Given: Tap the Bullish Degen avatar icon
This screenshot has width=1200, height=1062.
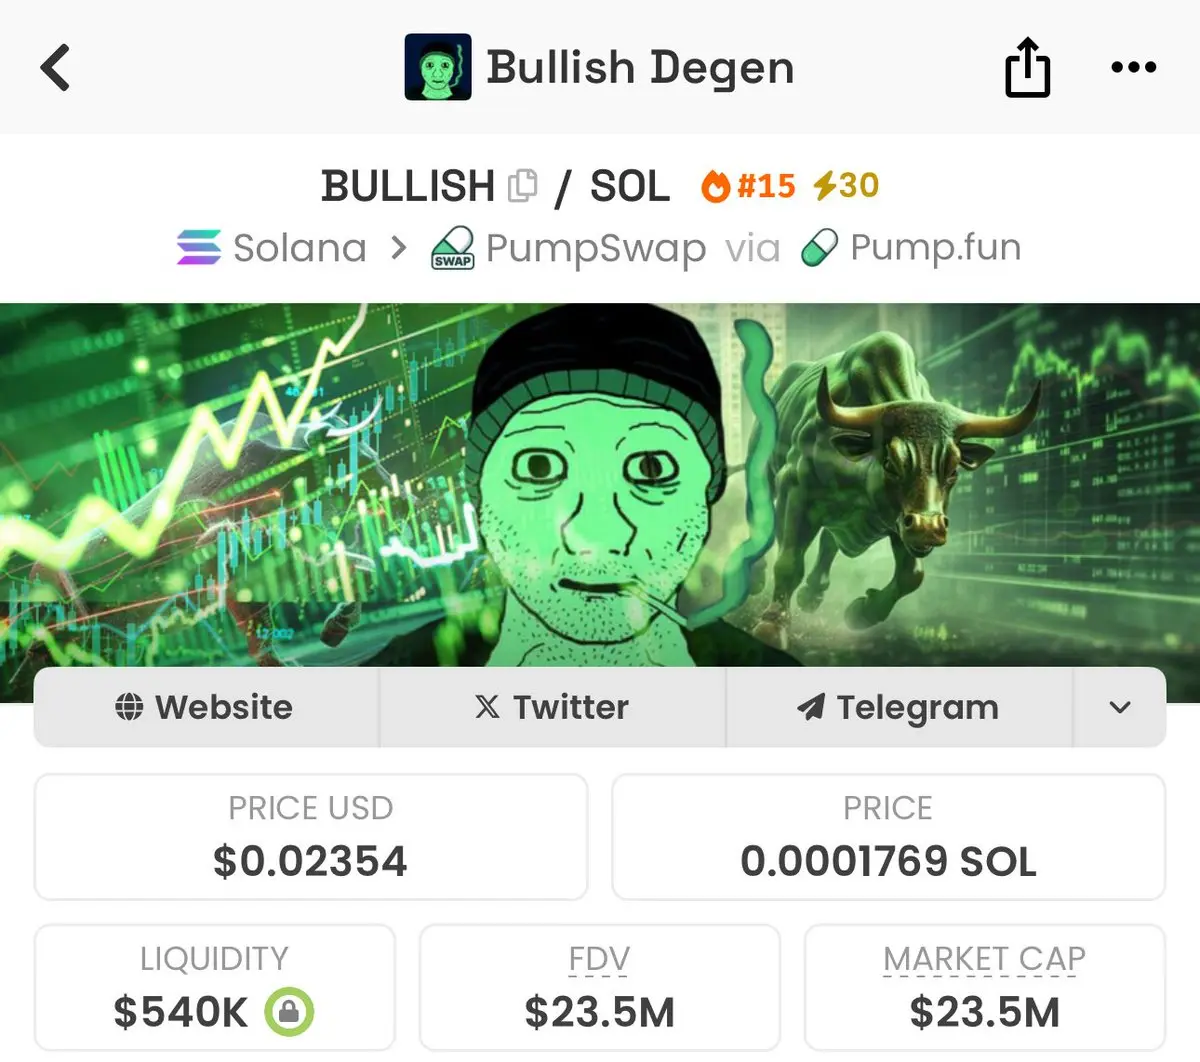Looking at the screenshot, I should [438, 67].
